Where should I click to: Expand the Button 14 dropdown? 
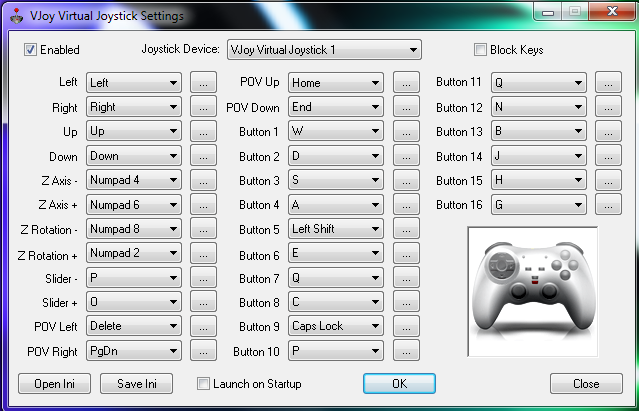539,156
